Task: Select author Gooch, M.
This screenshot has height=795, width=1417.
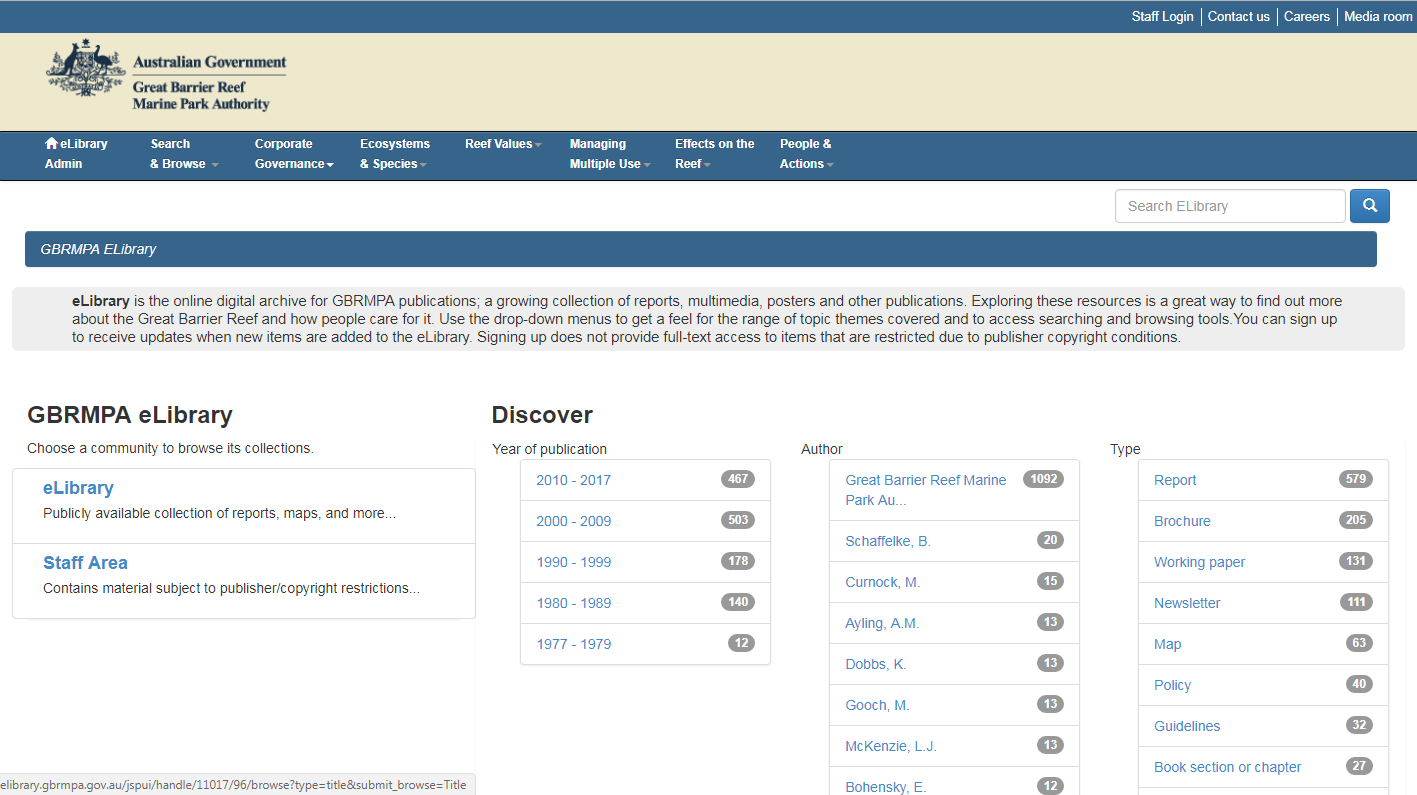Action: coord(877,705)
